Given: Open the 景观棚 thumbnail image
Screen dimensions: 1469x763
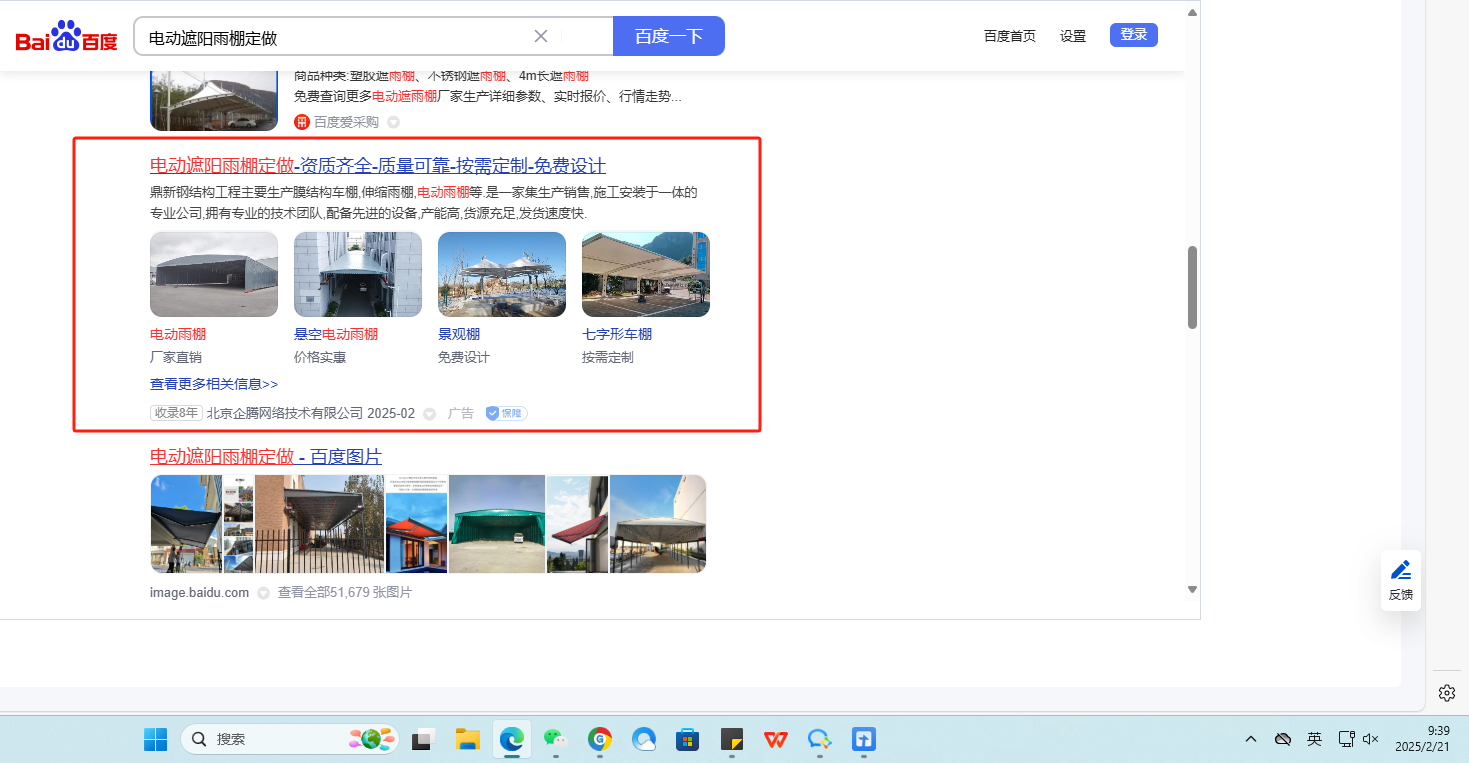Looking at the screenshot, I should point(502,274).
